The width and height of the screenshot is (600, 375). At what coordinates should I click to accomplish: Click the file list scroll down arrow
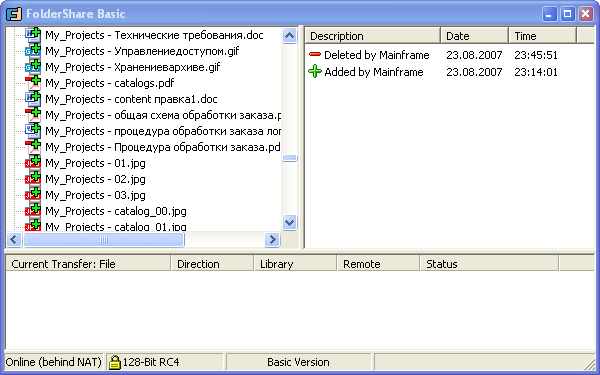(290, 222)
